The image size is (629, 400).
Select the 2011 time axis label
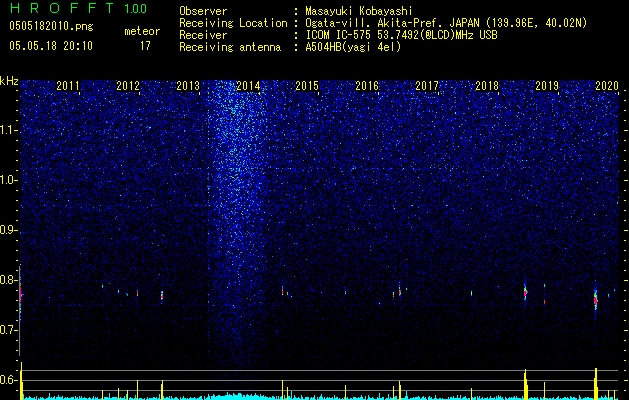(x=68, y=85)
